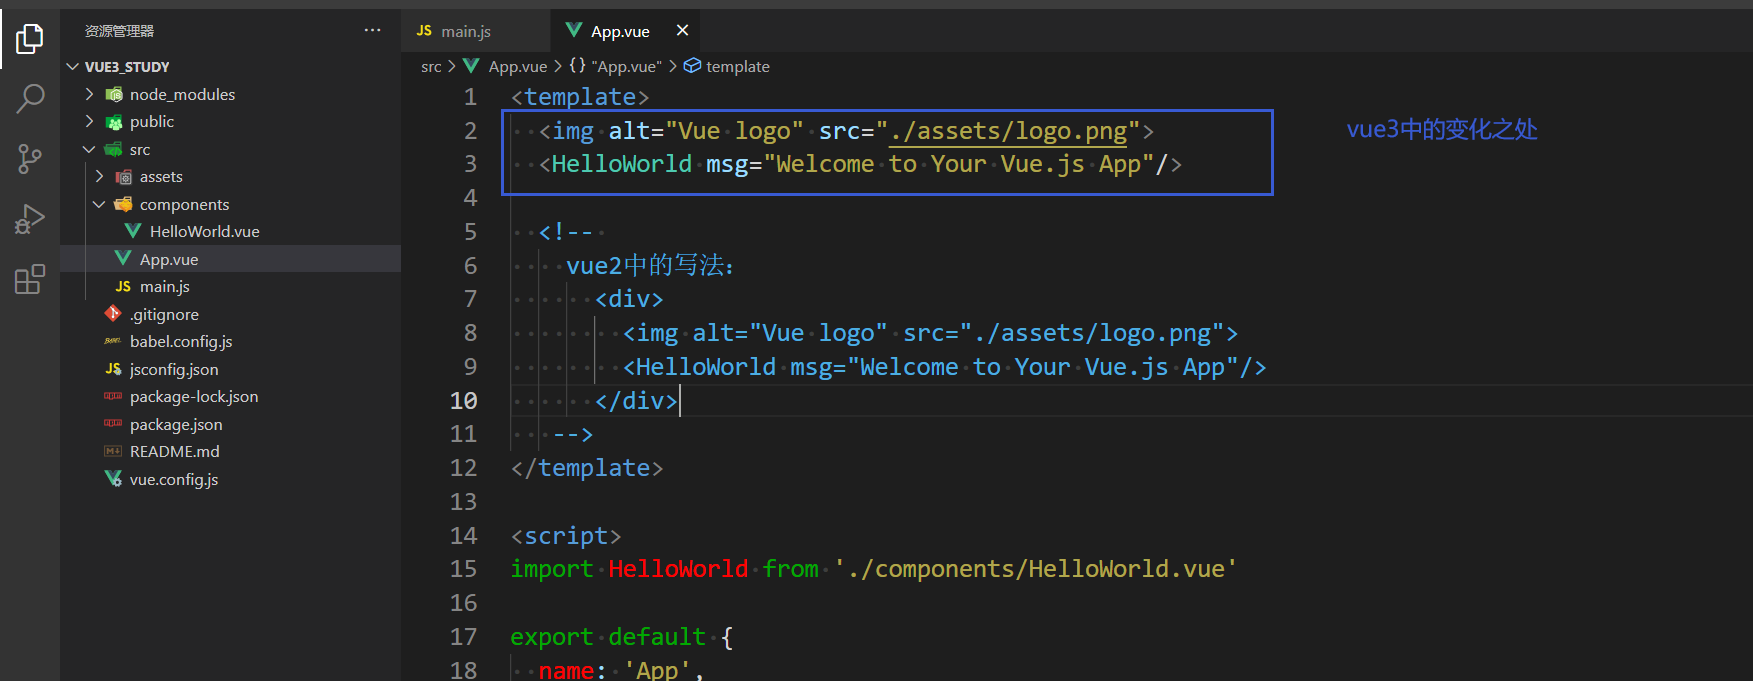Open explorer panel more actions ellipsis

(372, 30)
